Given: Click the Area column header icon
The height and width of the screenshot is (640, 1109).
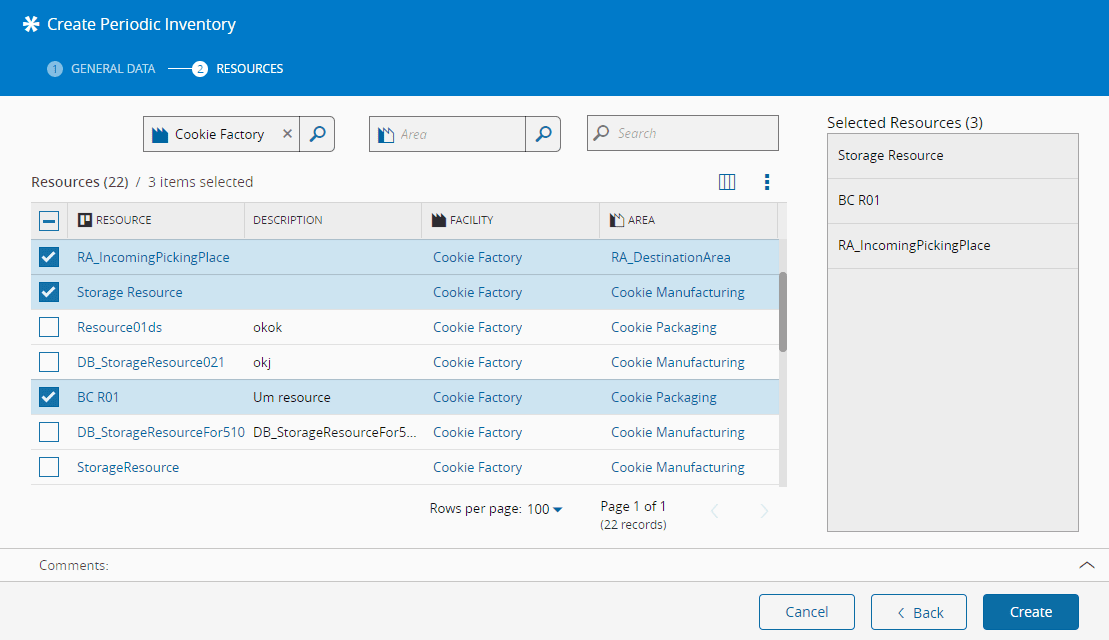Looking at the screenshot, I should tap(617, 220).
